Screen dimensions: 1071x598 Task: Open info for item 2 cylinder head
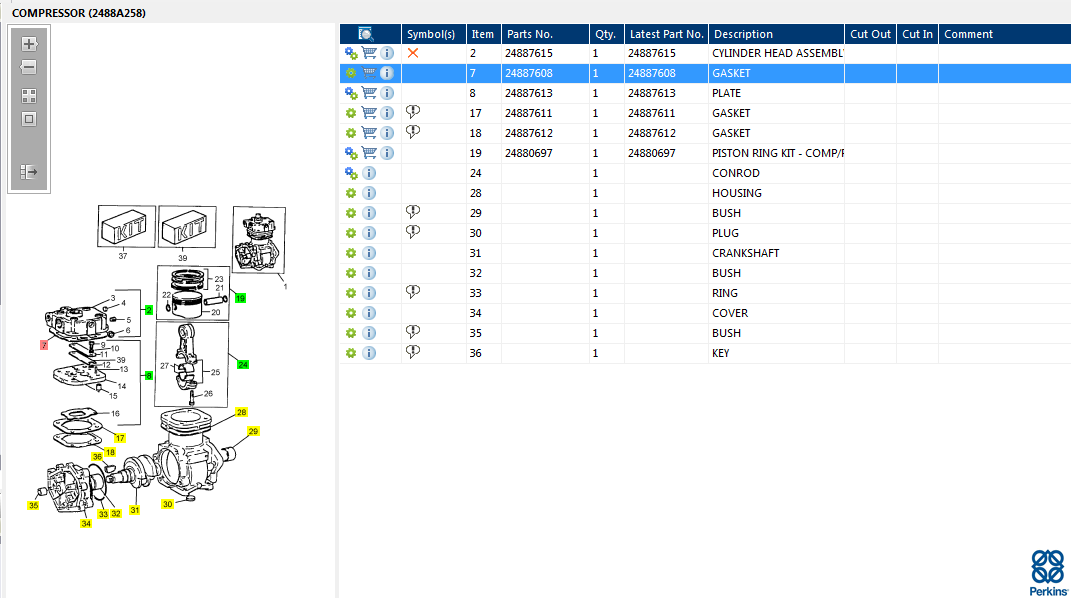[x=387, y=53]
